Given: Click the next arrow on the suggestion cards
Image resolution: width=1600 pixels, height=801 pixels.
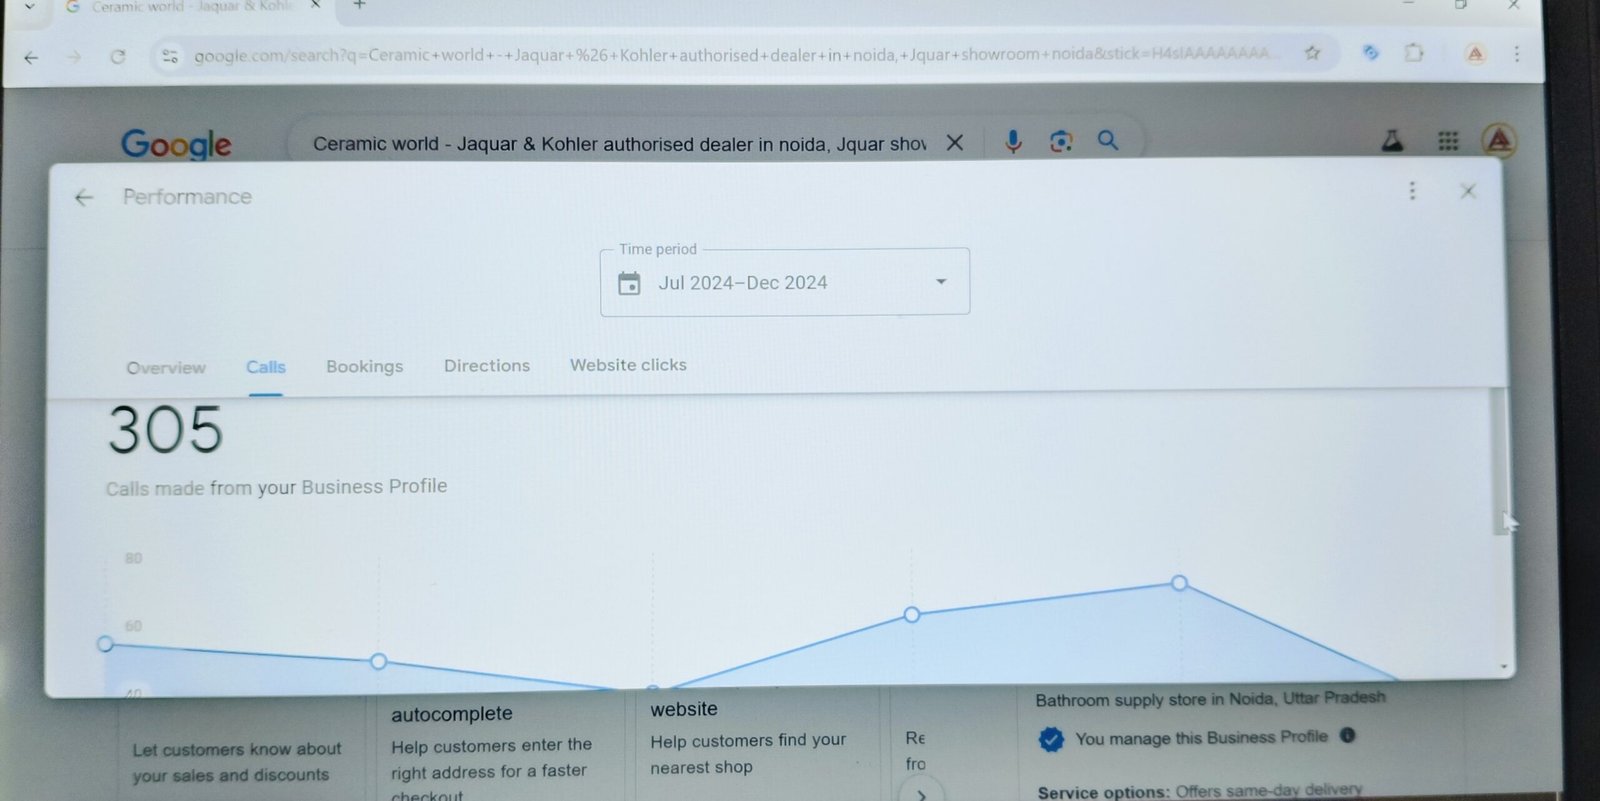Looking at the screenshot, I should pyautogui.click(x=921, y=794).
